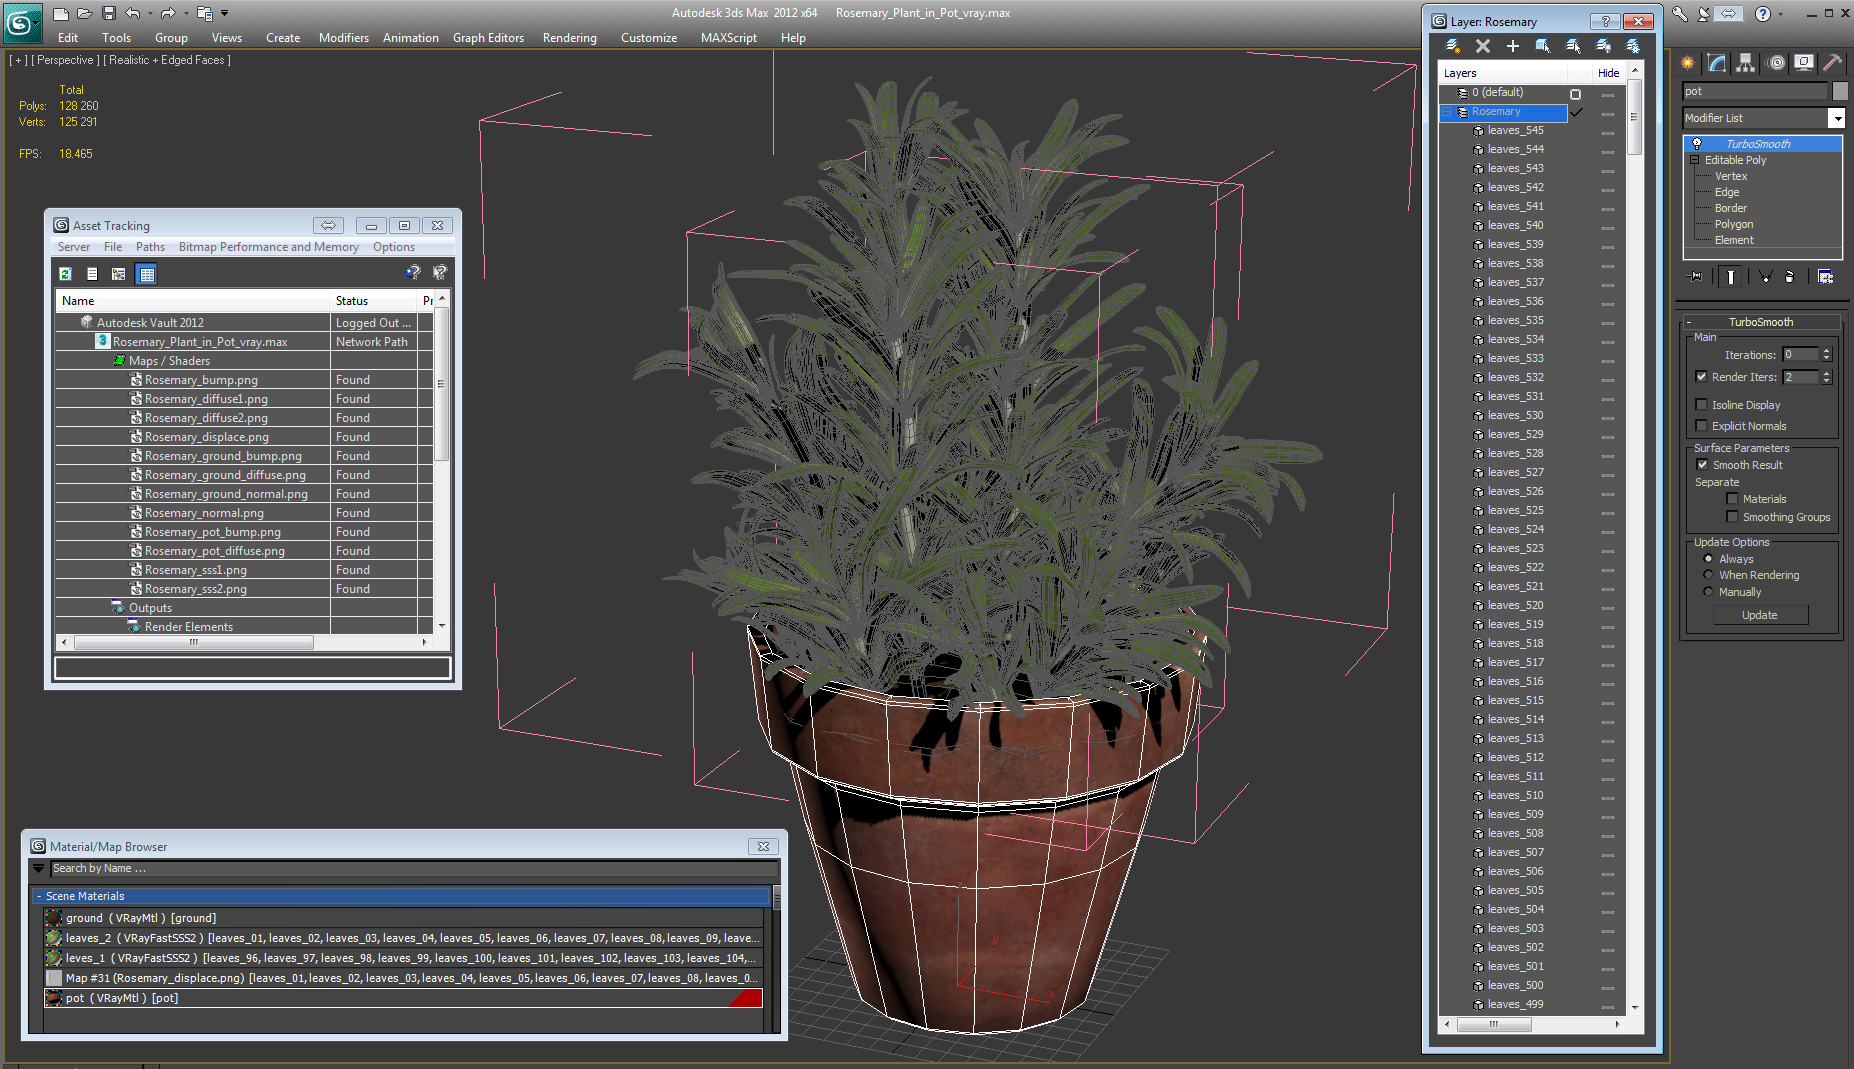Collapse Scene Materials group
Image resolution: width=1854 pixels, height=1069 pixels.
point(39,896)
